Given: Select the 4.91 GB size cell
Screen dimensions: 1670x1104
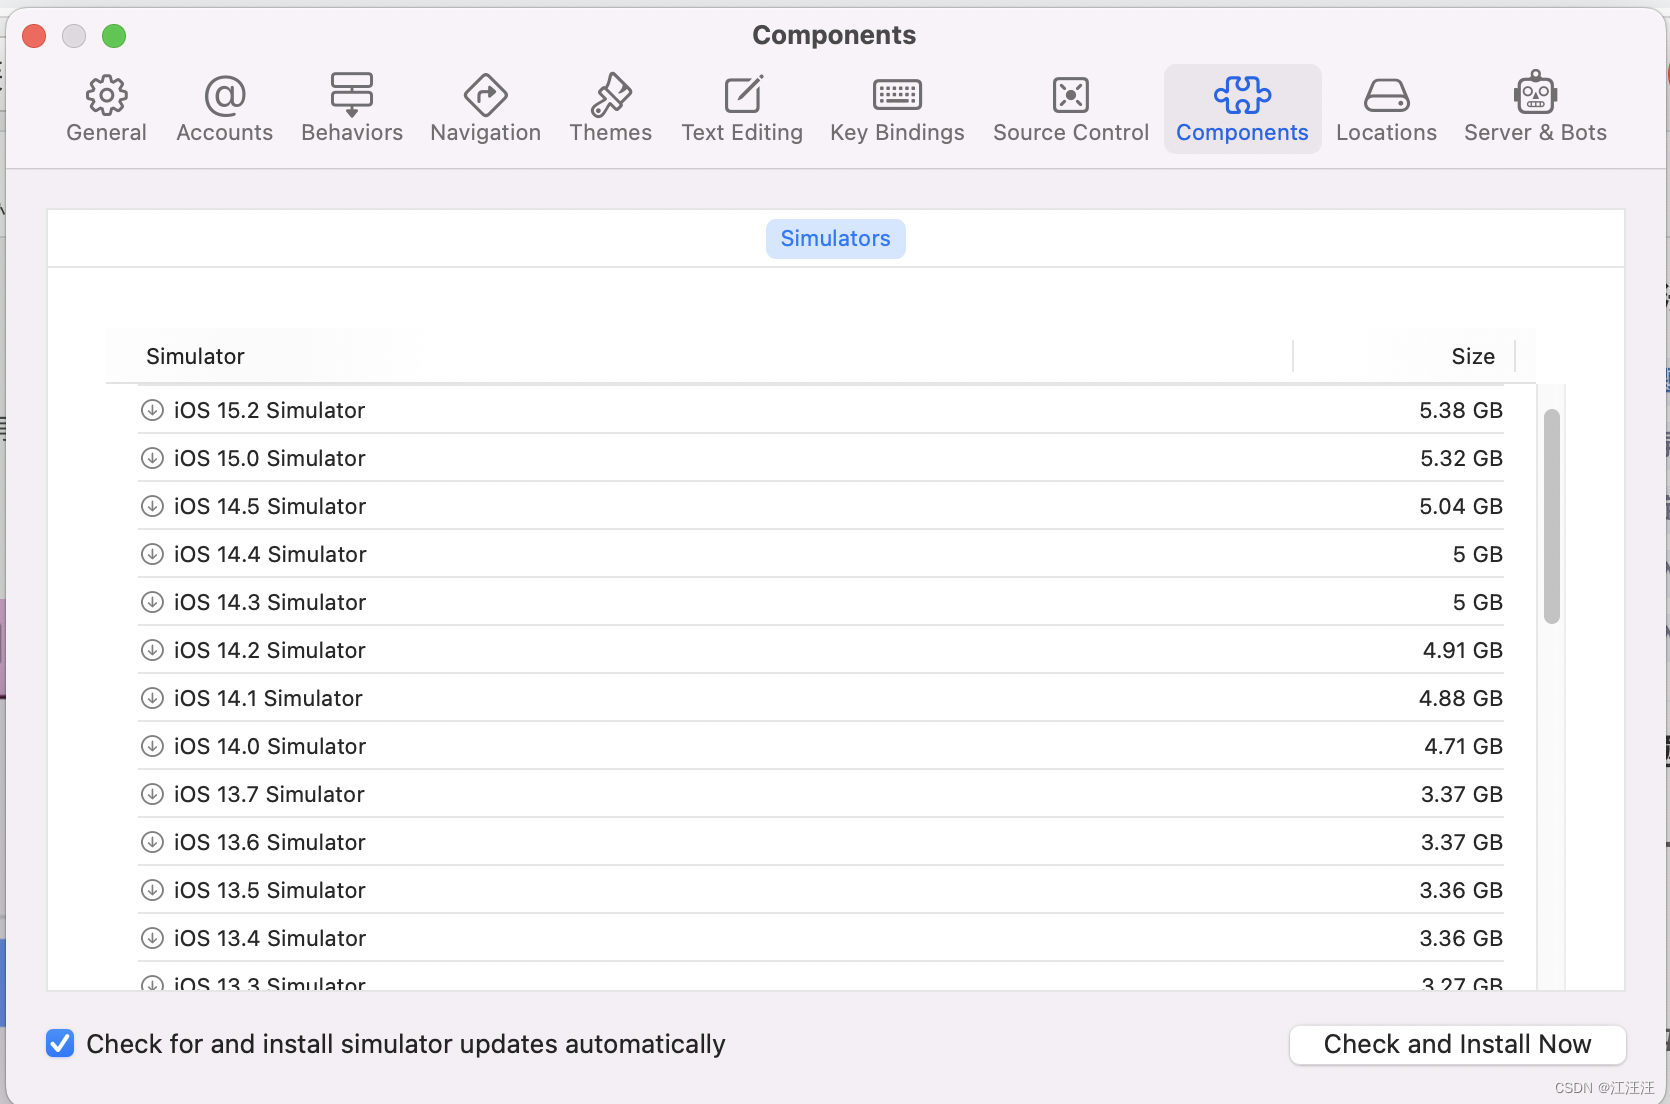Looking at the screenshot, I should click(1462, 650).
